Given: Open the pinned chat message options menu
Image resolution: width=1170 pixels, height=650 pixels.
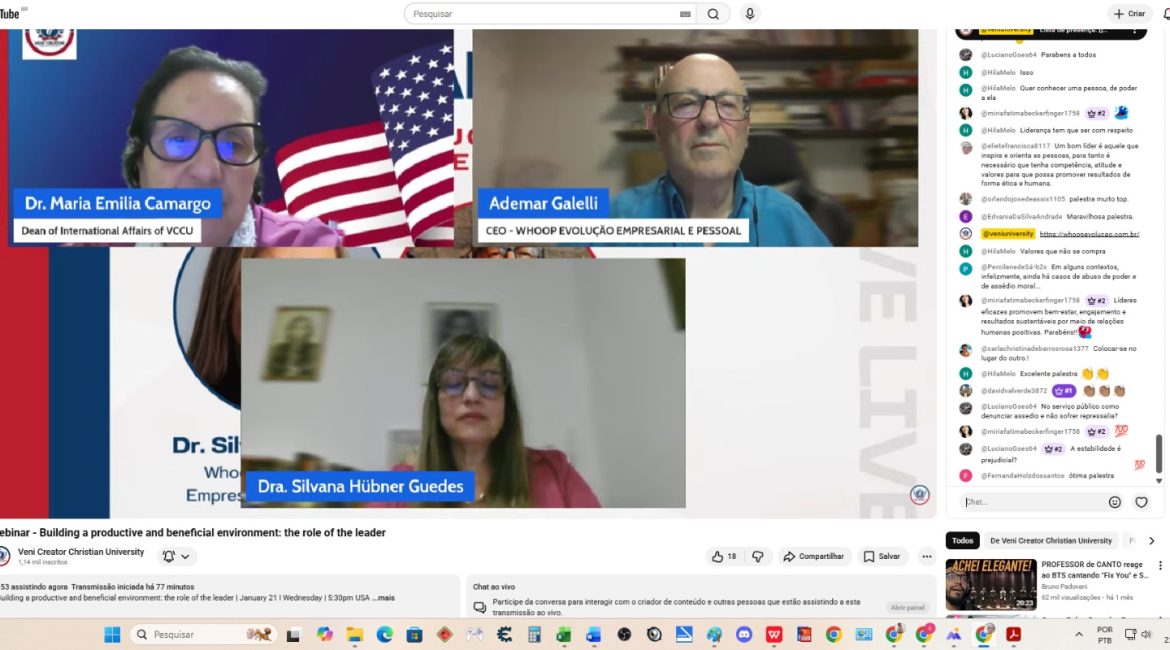Looking at the screenshot, I should point(1133,30).
